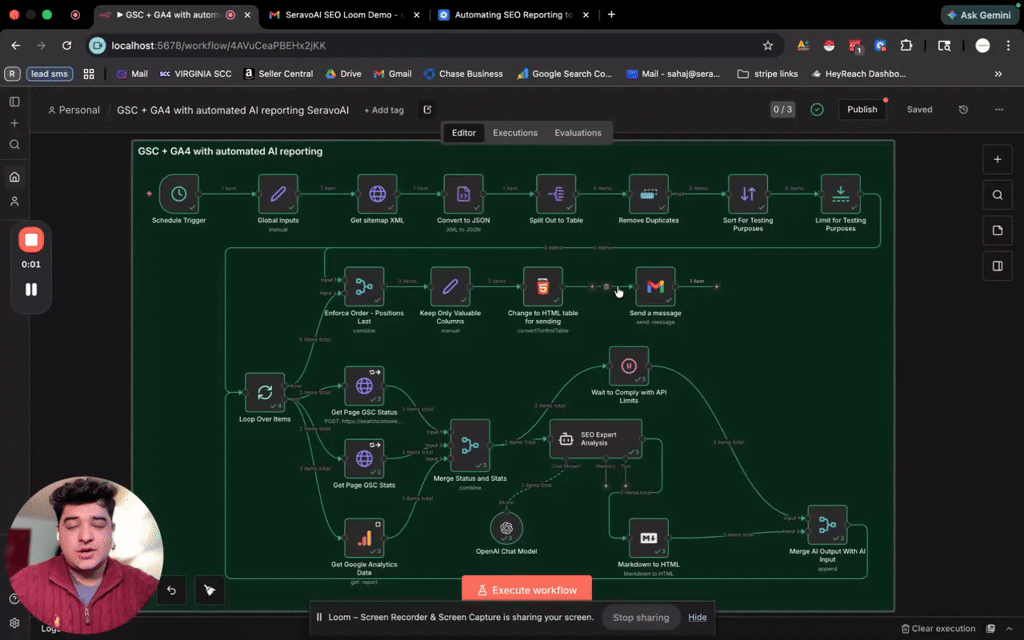Viewport: 1024px width, 640px height.
Task: Click the Remove Duplicates node
Action: [647, 196]
